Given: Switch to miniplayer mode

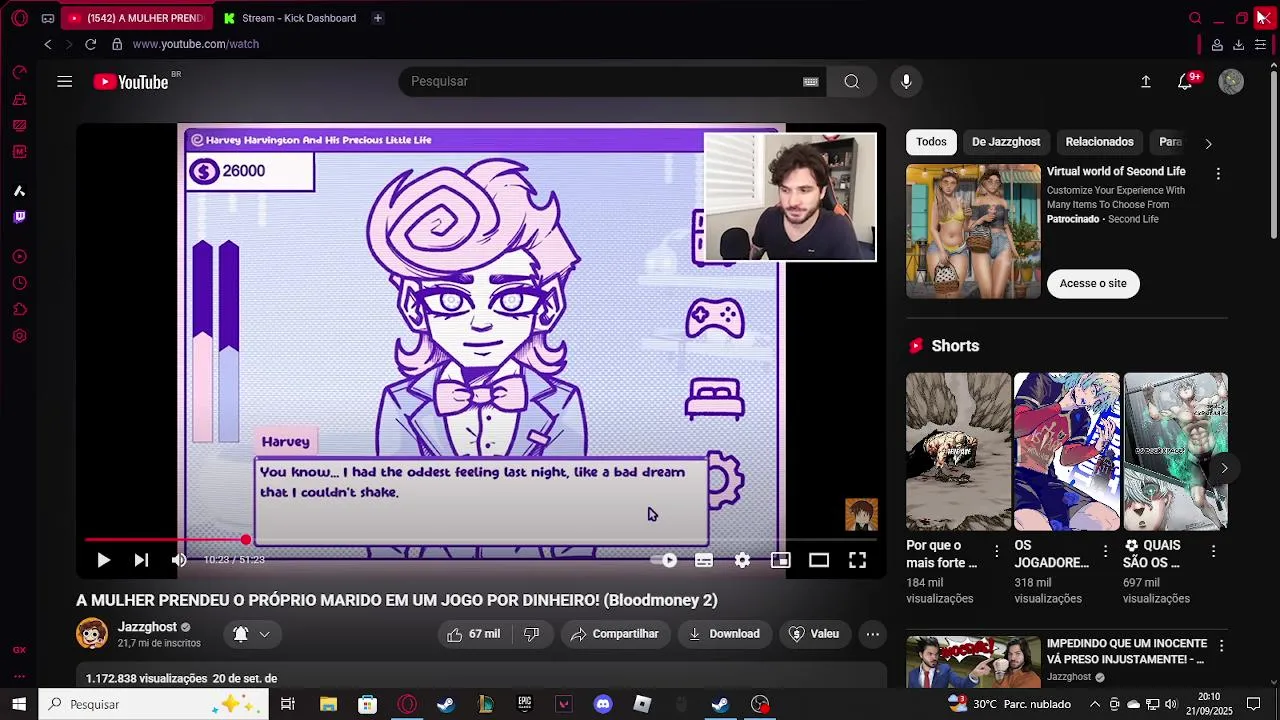Looking at the screenshot, I should pyautogui.click(x=781, y=560).
